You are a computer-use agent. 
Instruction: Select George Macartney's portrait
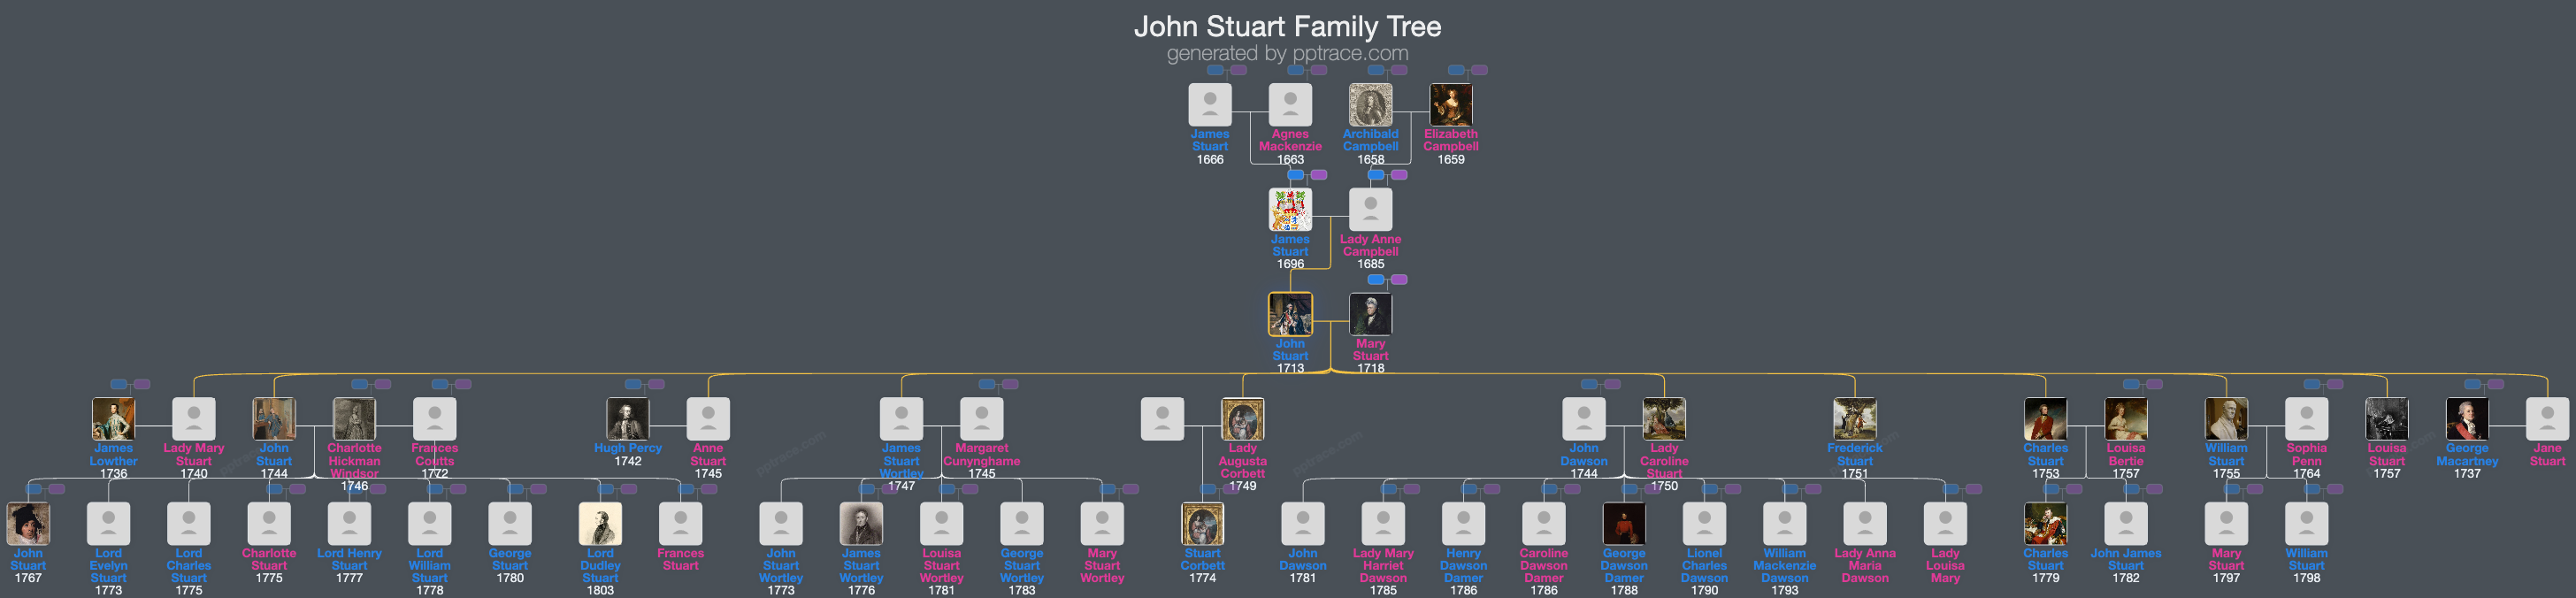tap(2467, 419)
